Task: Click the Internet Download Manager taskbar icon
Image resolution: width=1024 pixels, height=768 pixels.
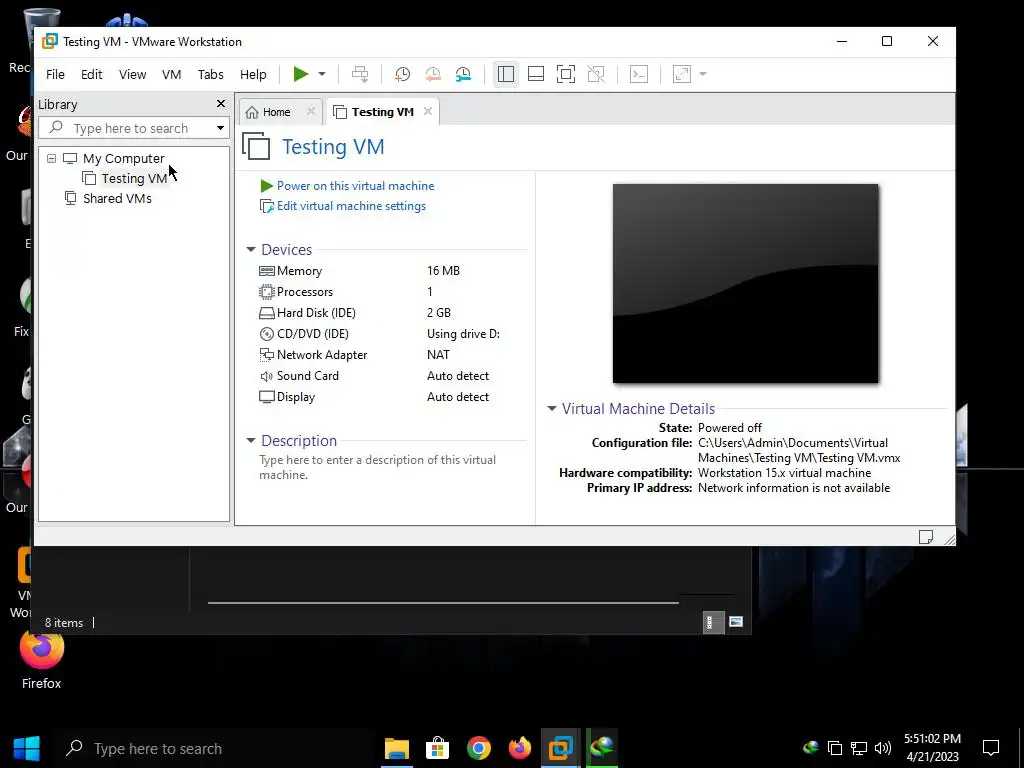Action: click(601, 748)
